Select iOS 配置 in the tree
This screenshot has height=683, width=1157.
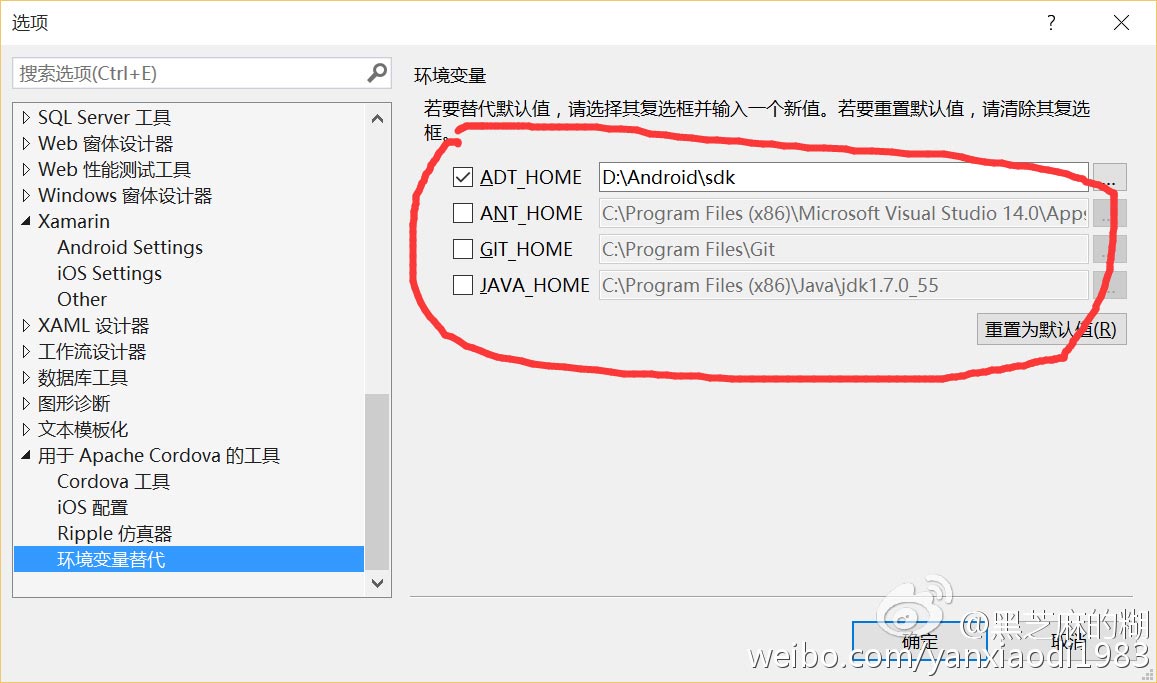click(92, 507)
